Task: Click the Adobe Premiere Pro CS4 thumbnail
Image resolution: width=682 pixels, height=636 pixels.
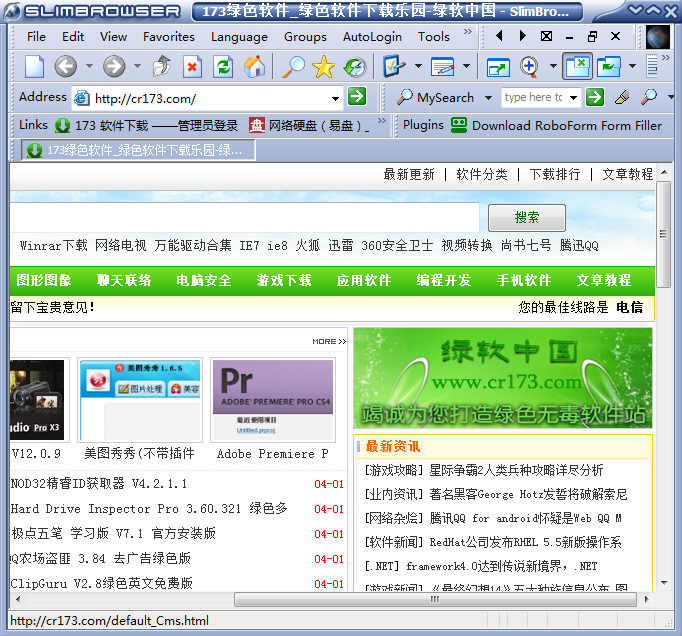Action: tap(273, 399)
